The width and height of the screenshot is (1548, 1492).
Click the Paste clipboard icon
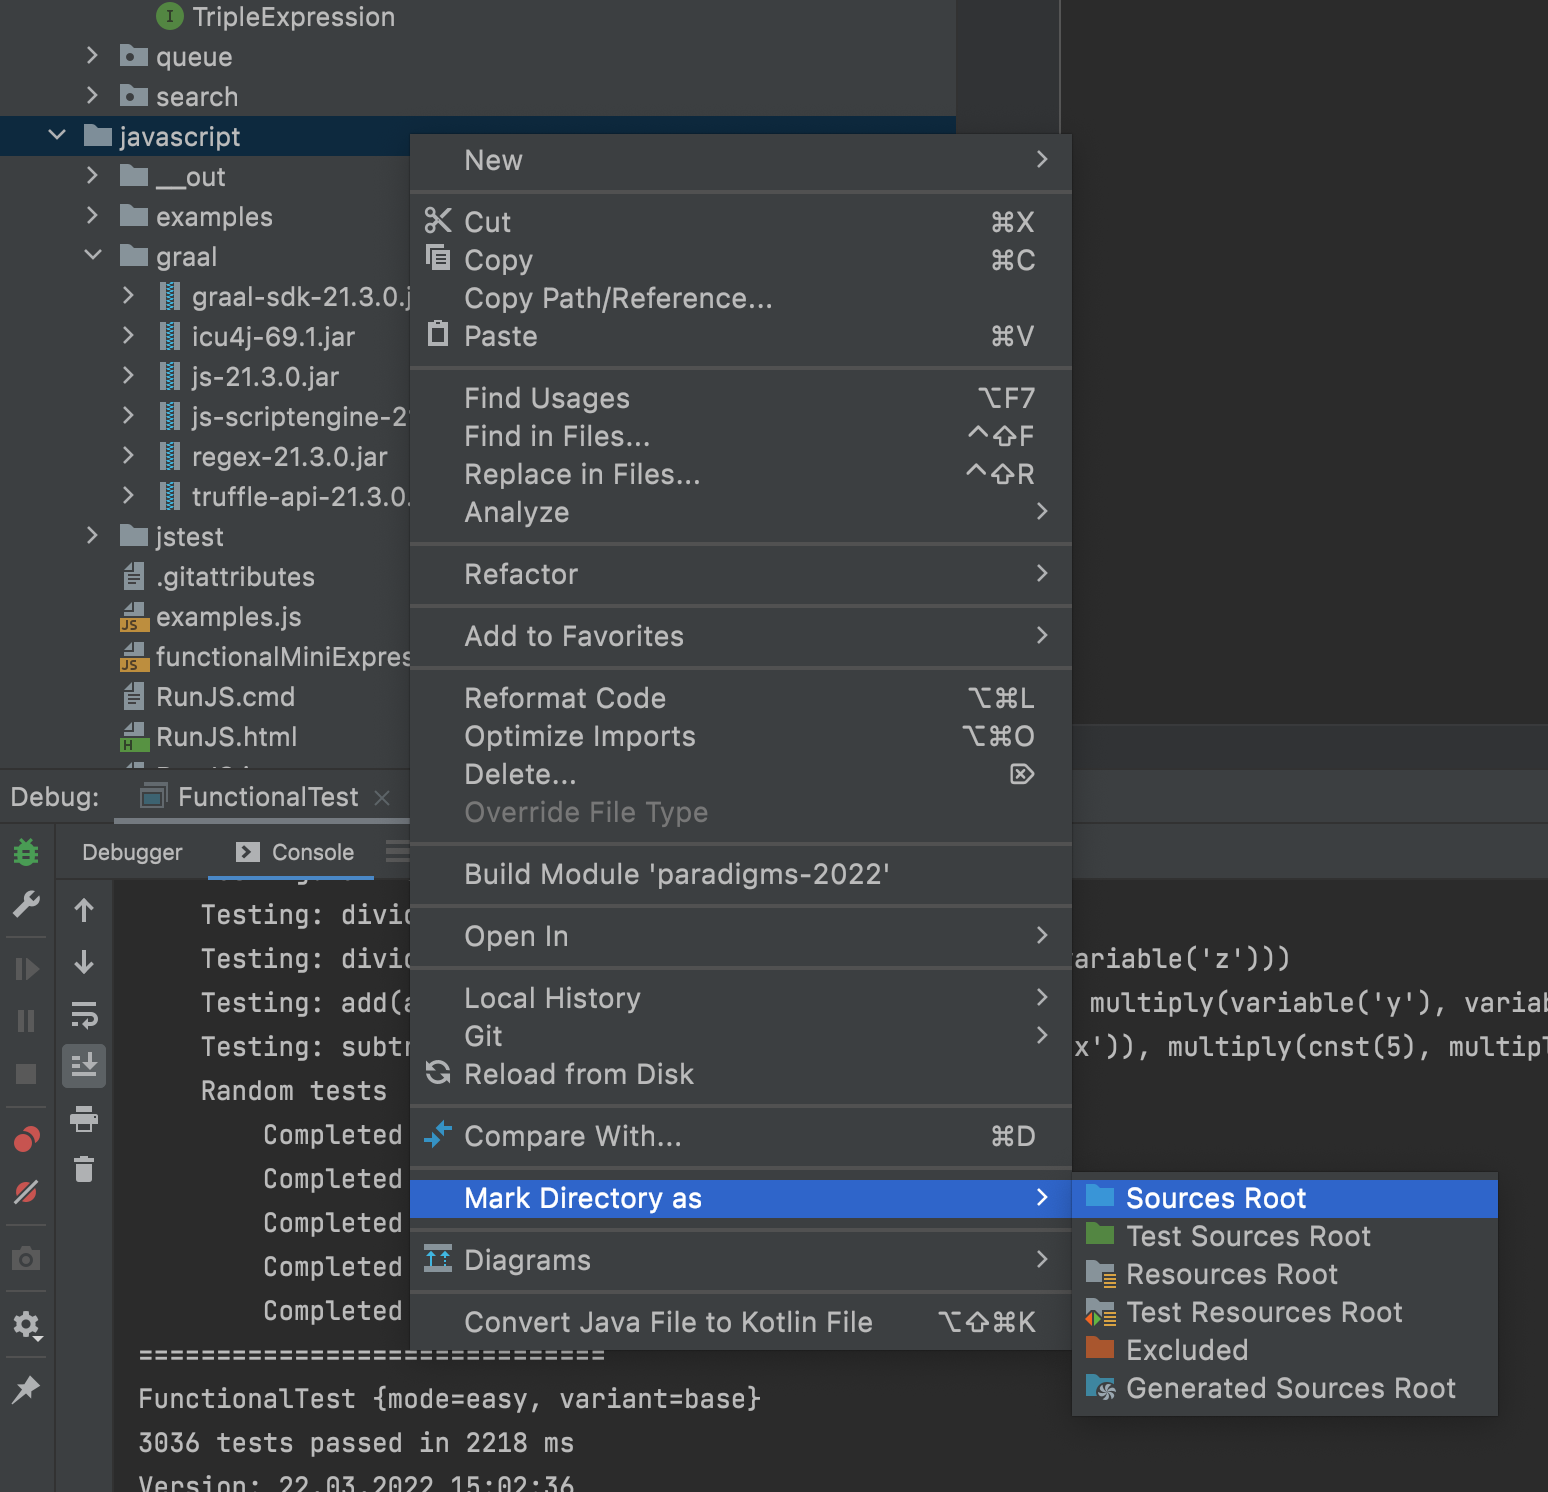438,333
